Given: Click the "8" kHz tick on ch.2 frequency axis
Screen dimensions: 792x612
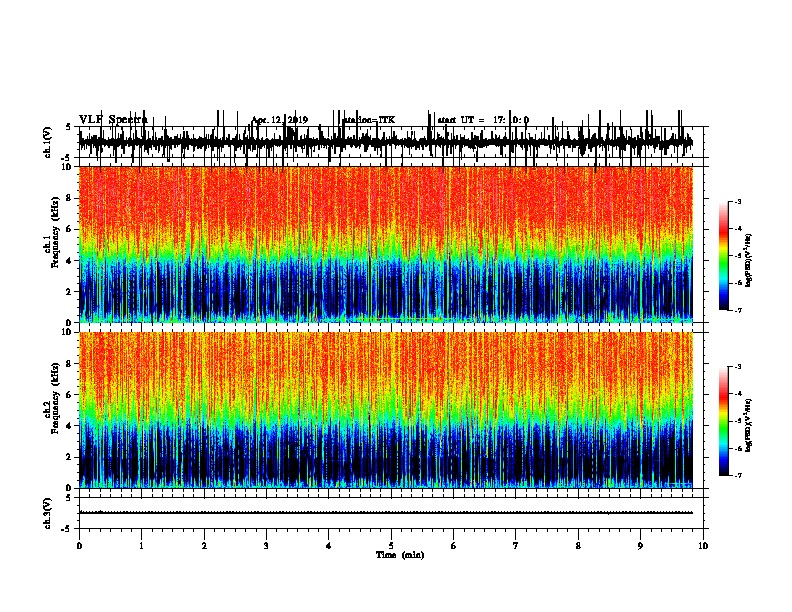Looking at the screenshot, I should [69, 364].
